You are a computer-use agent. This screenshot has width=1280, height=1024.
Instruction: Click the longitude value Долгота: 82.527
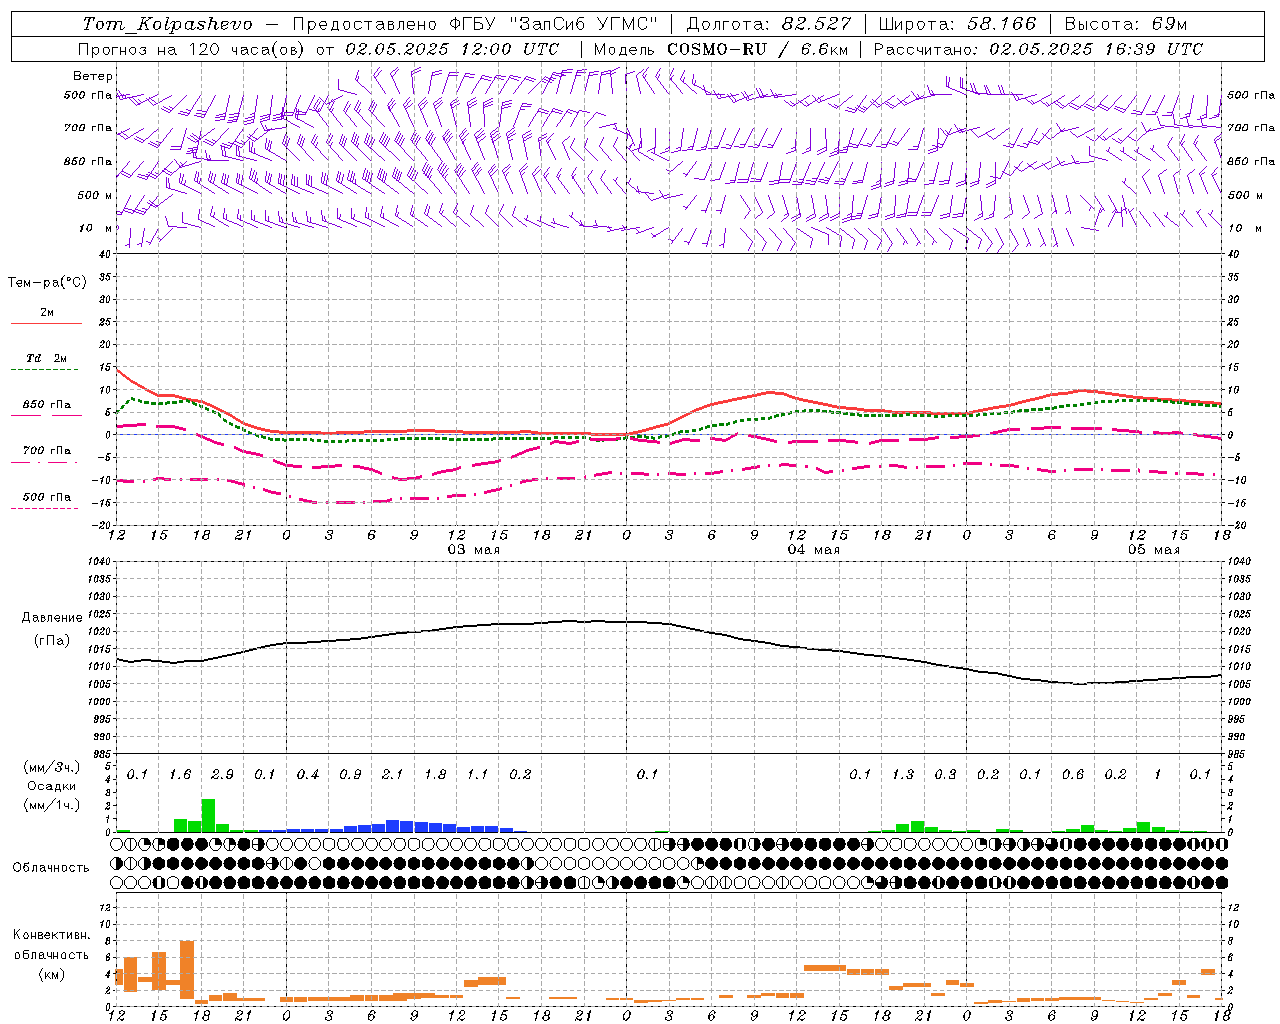pyautogui.click(x=769, y=24)
